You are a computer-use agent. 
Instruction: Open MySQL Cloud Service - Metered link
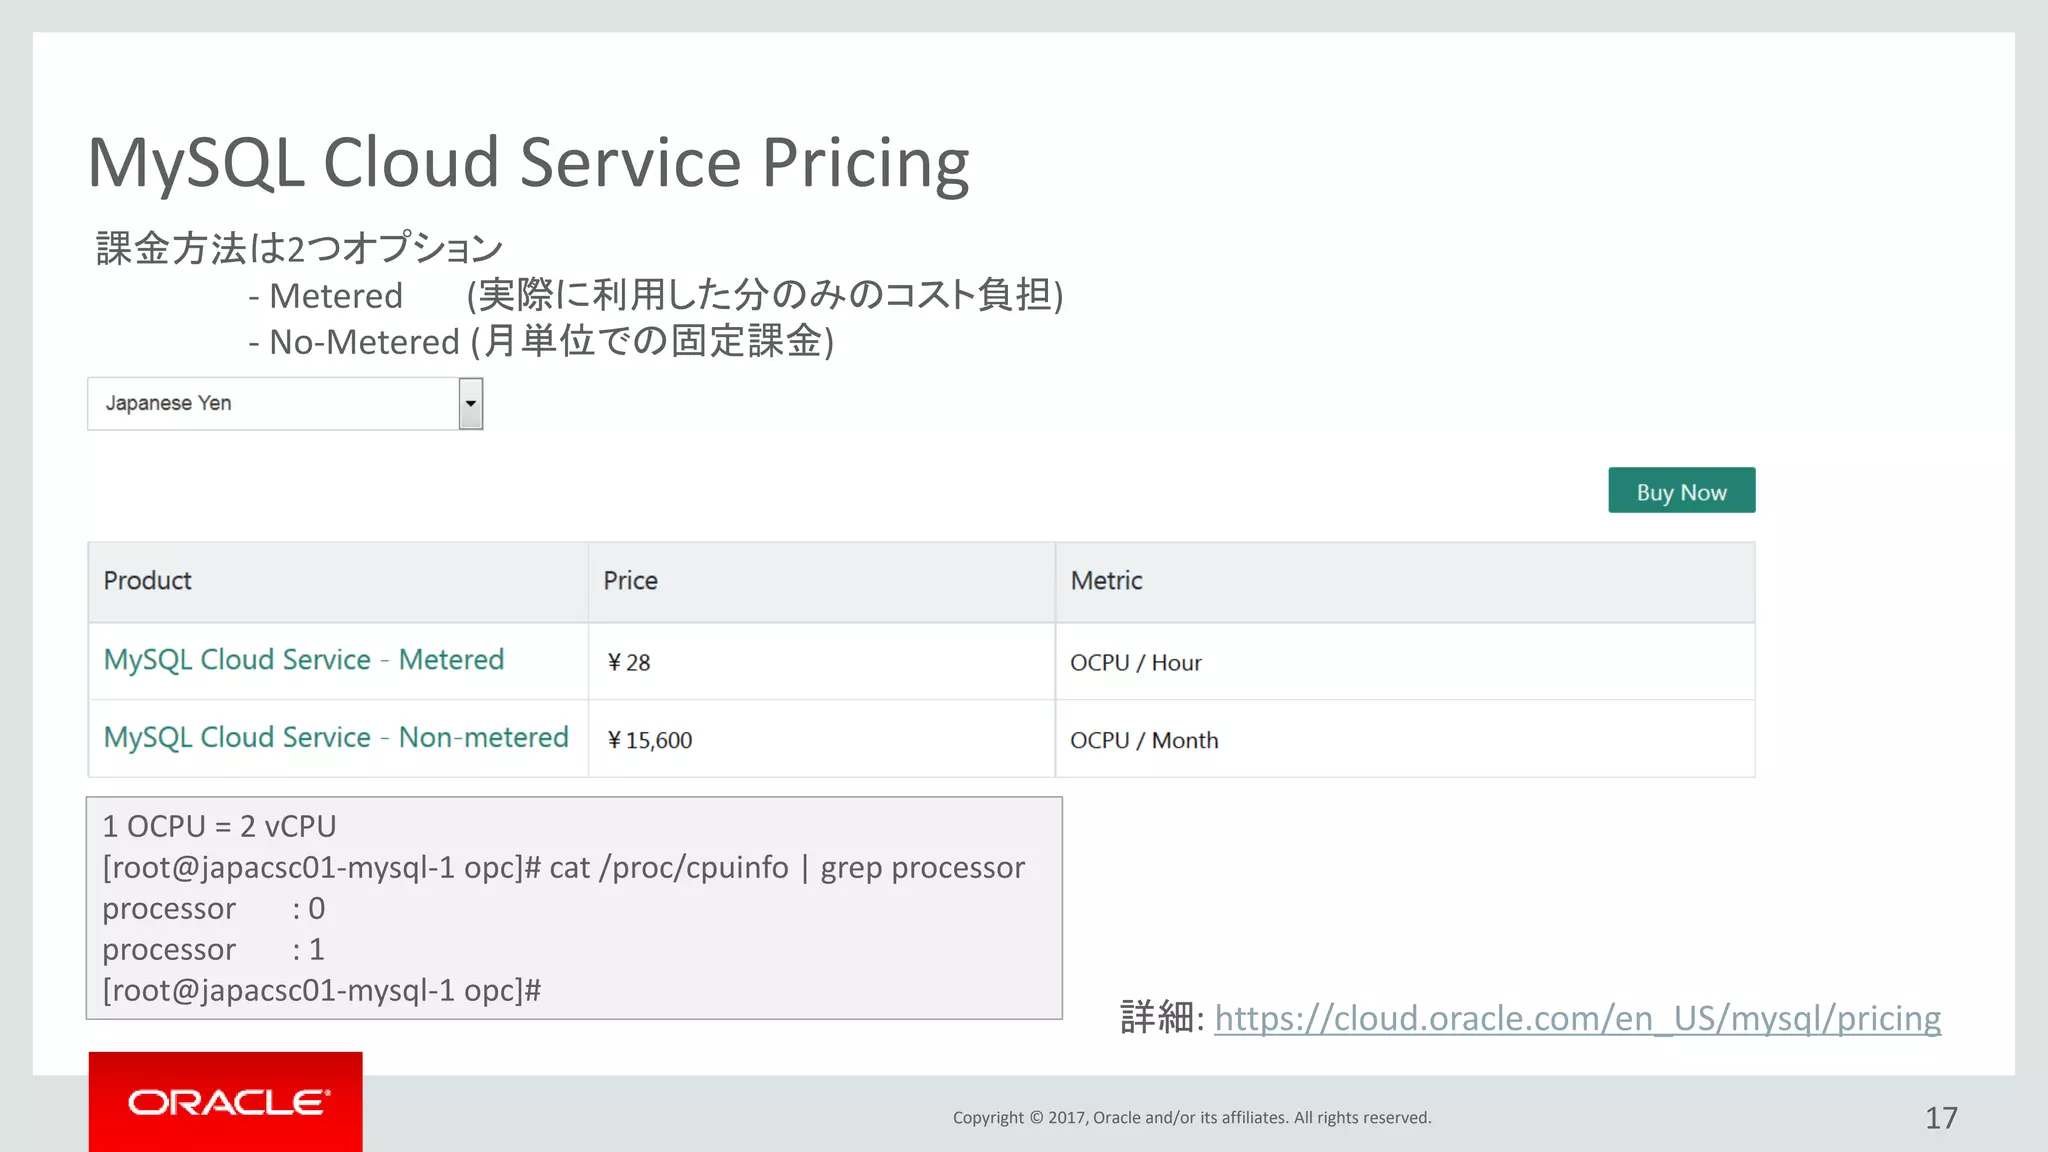[x=304, y=660]
